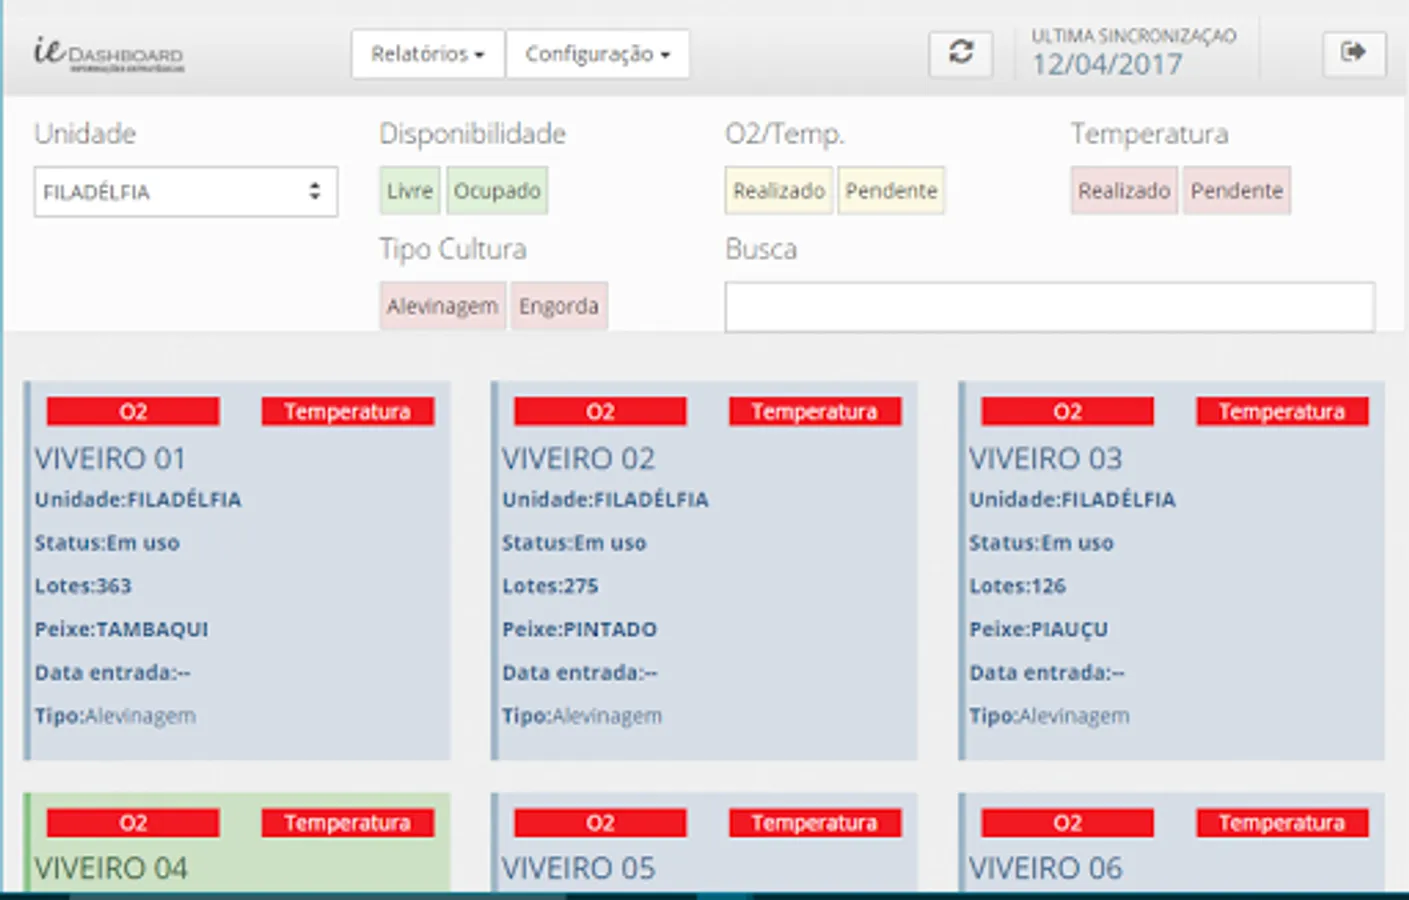This screenshot has height=900, width=1409.
Task: Select the VIVEIRO 04 title
Action: (111, 868)
